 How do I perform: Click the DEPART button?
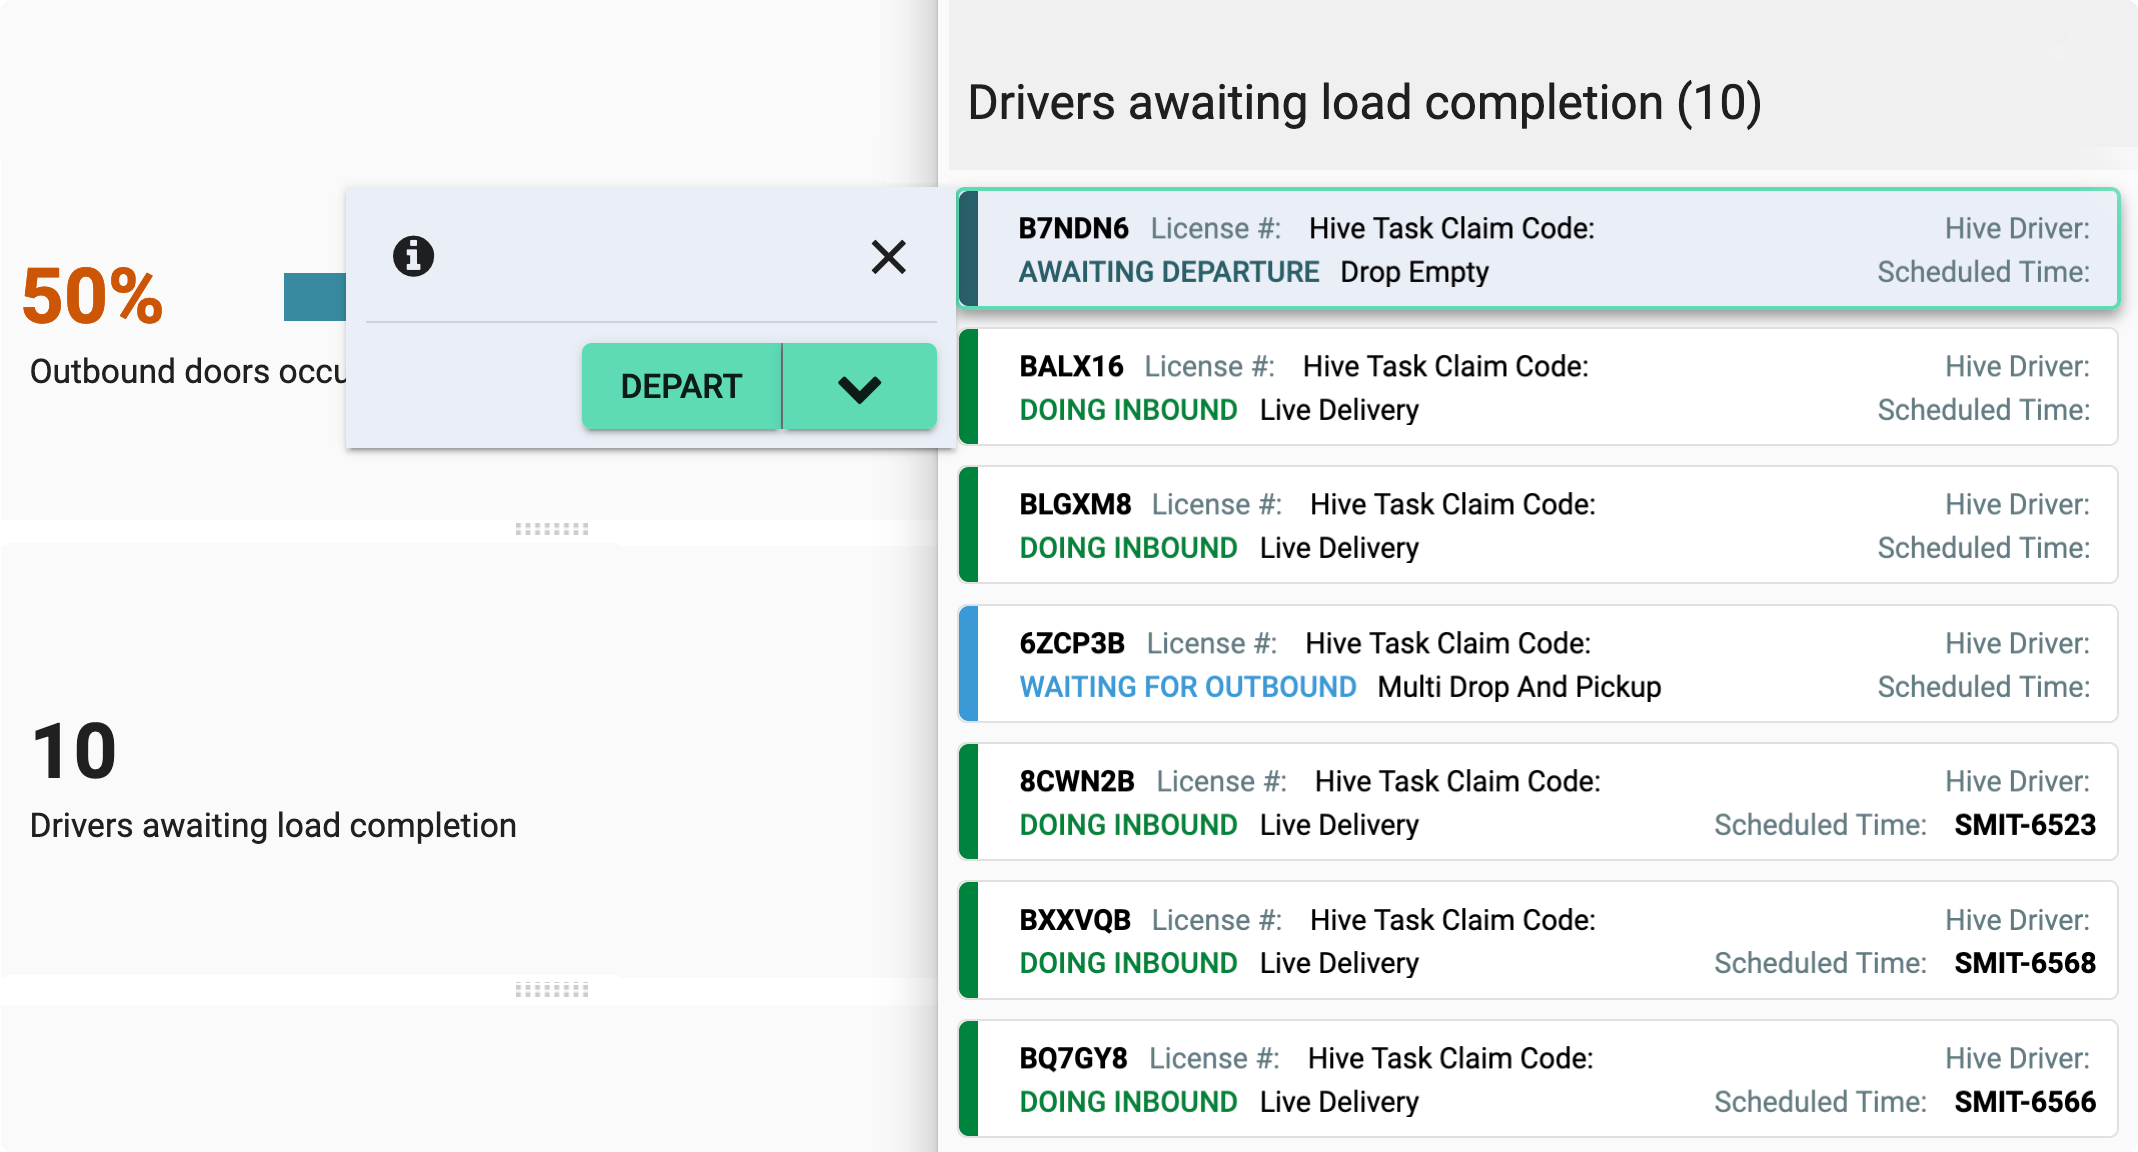pos(681,387)
